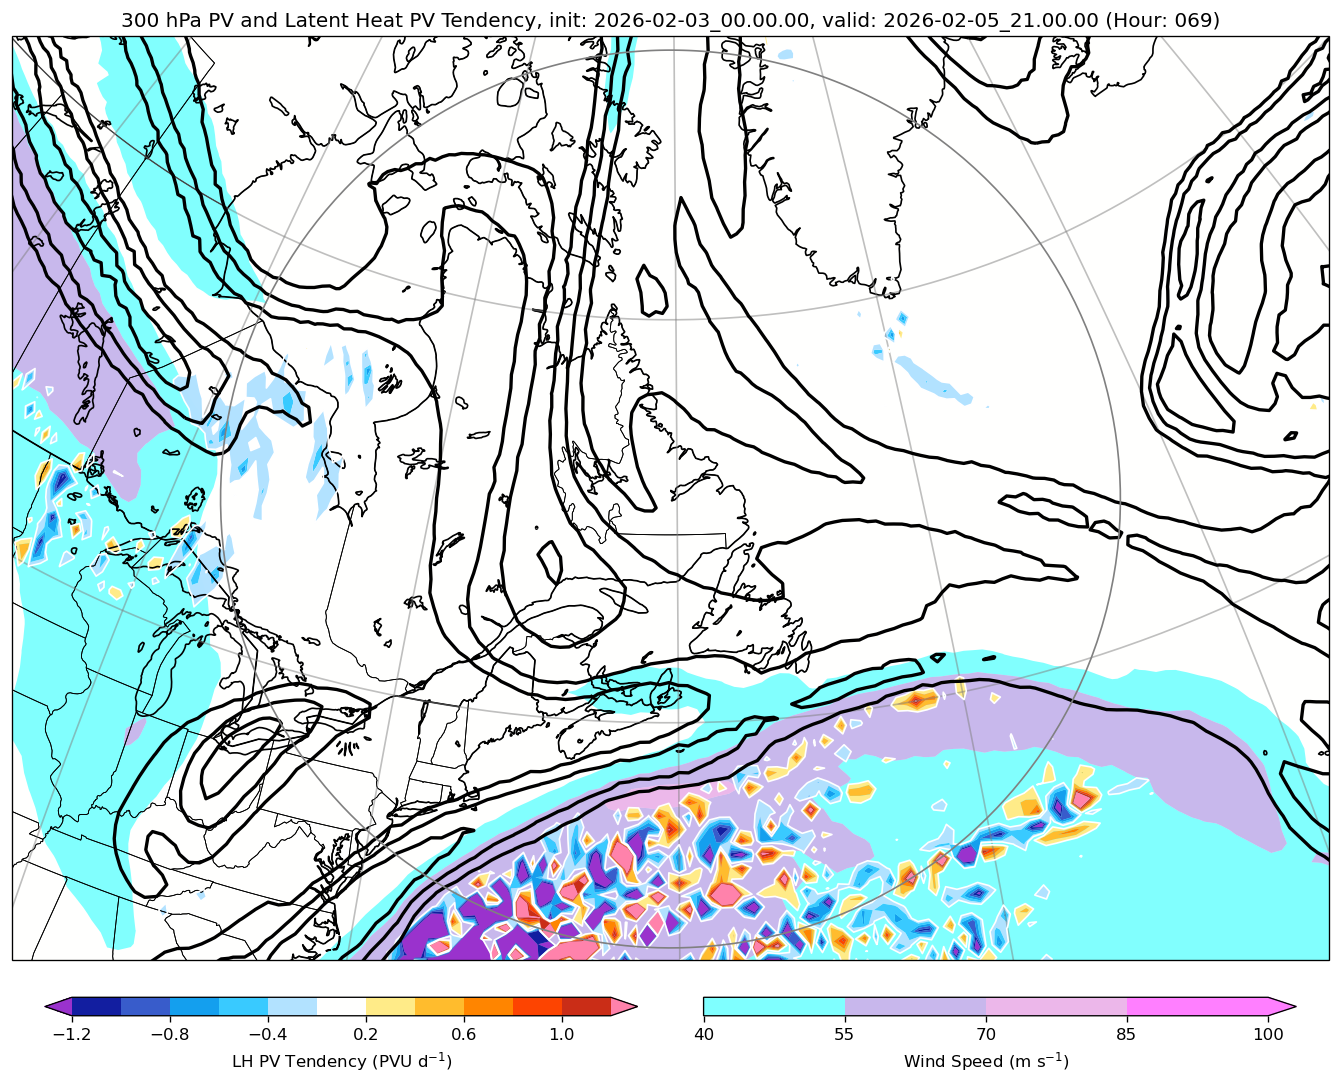Click the 70 tick label on wind colorbar
The image size is (1341, 1084).
986,1035
